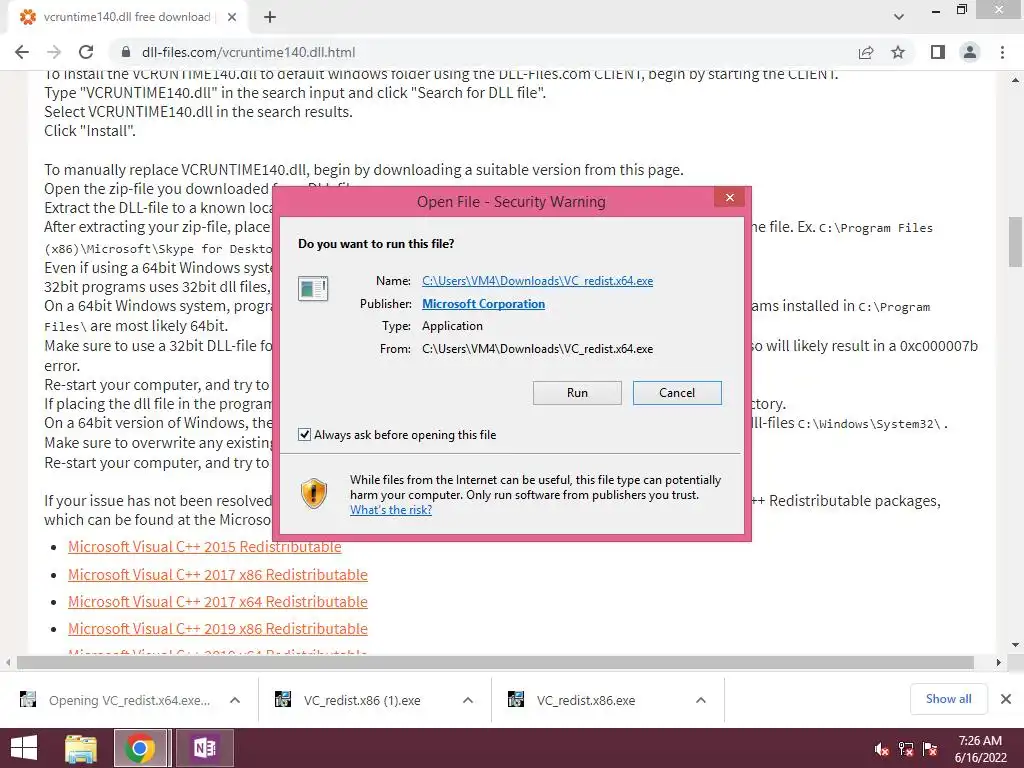The image size is (1024, 768).
Task: Open OneNote from the taskbar
Action: pyautogui.click(x=204, y=748)
